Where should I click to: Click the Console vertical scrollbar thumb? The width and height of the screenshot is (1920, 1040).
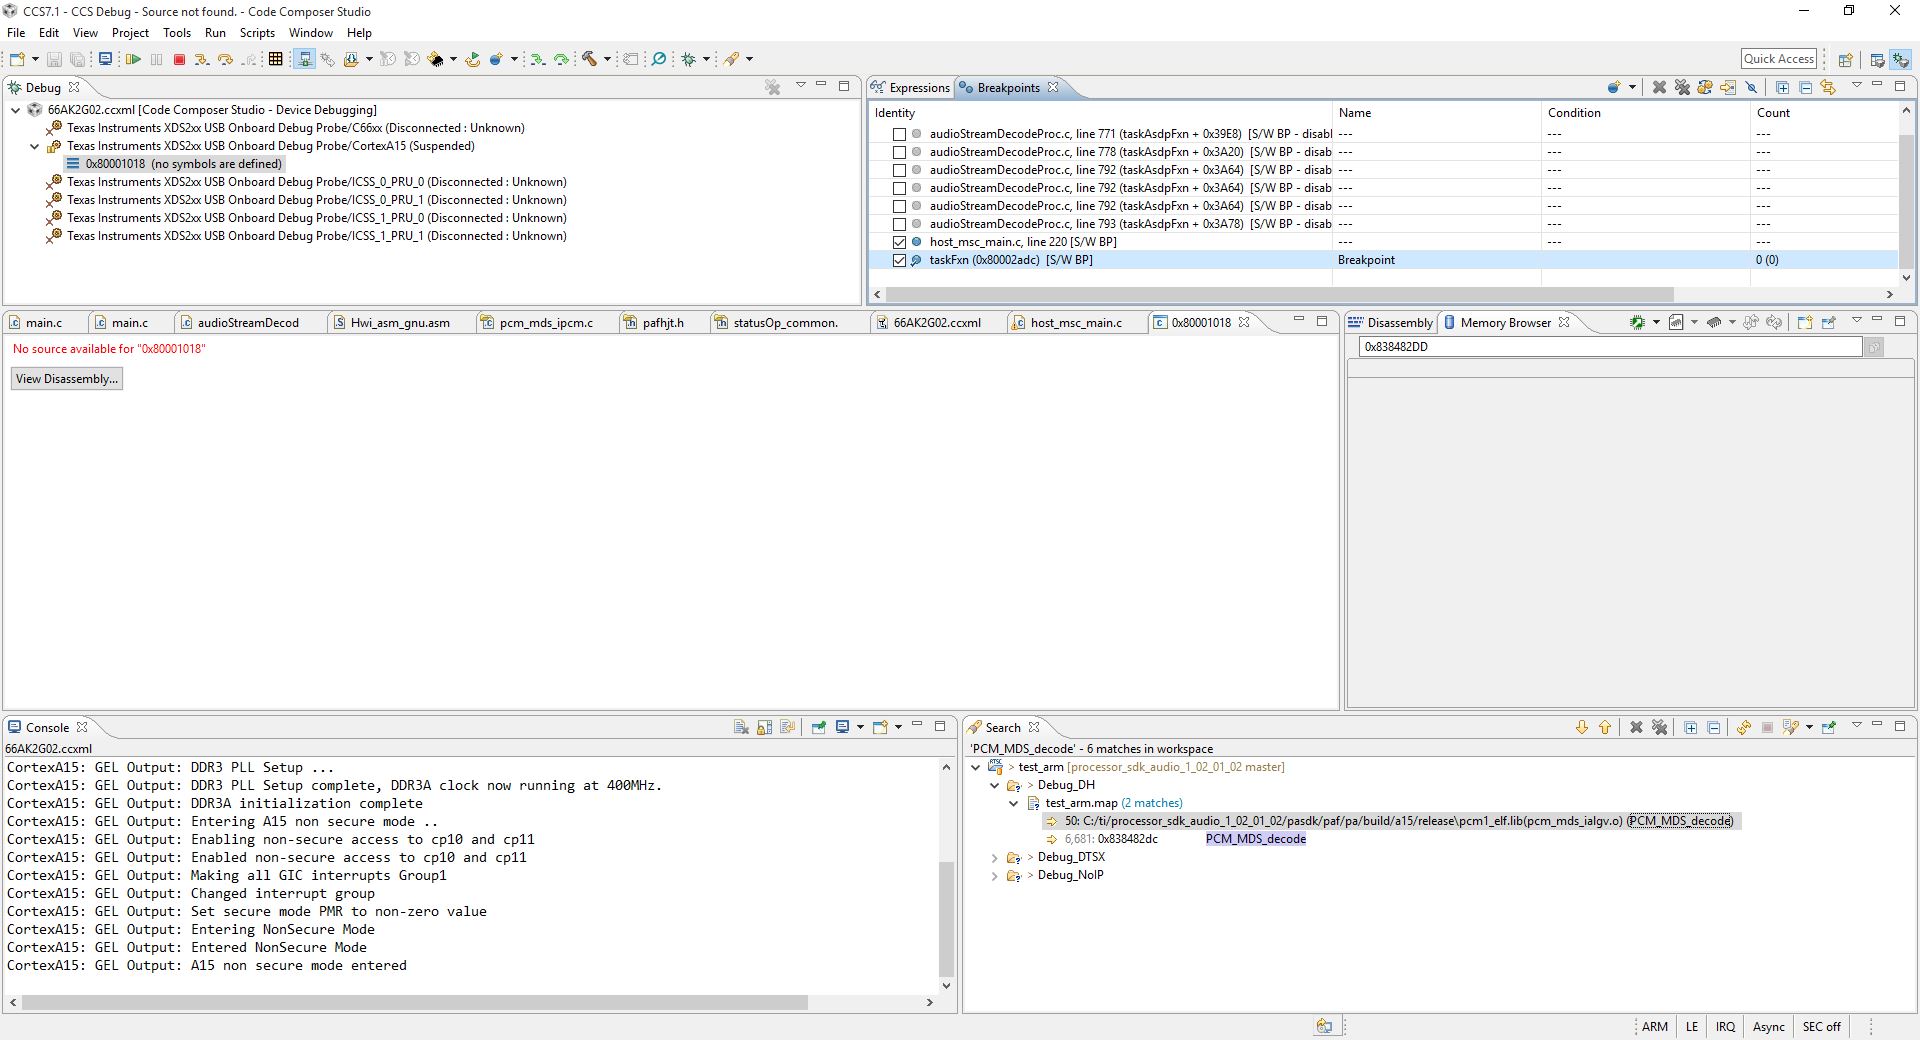pyautogui.click(x=947, y=918)
